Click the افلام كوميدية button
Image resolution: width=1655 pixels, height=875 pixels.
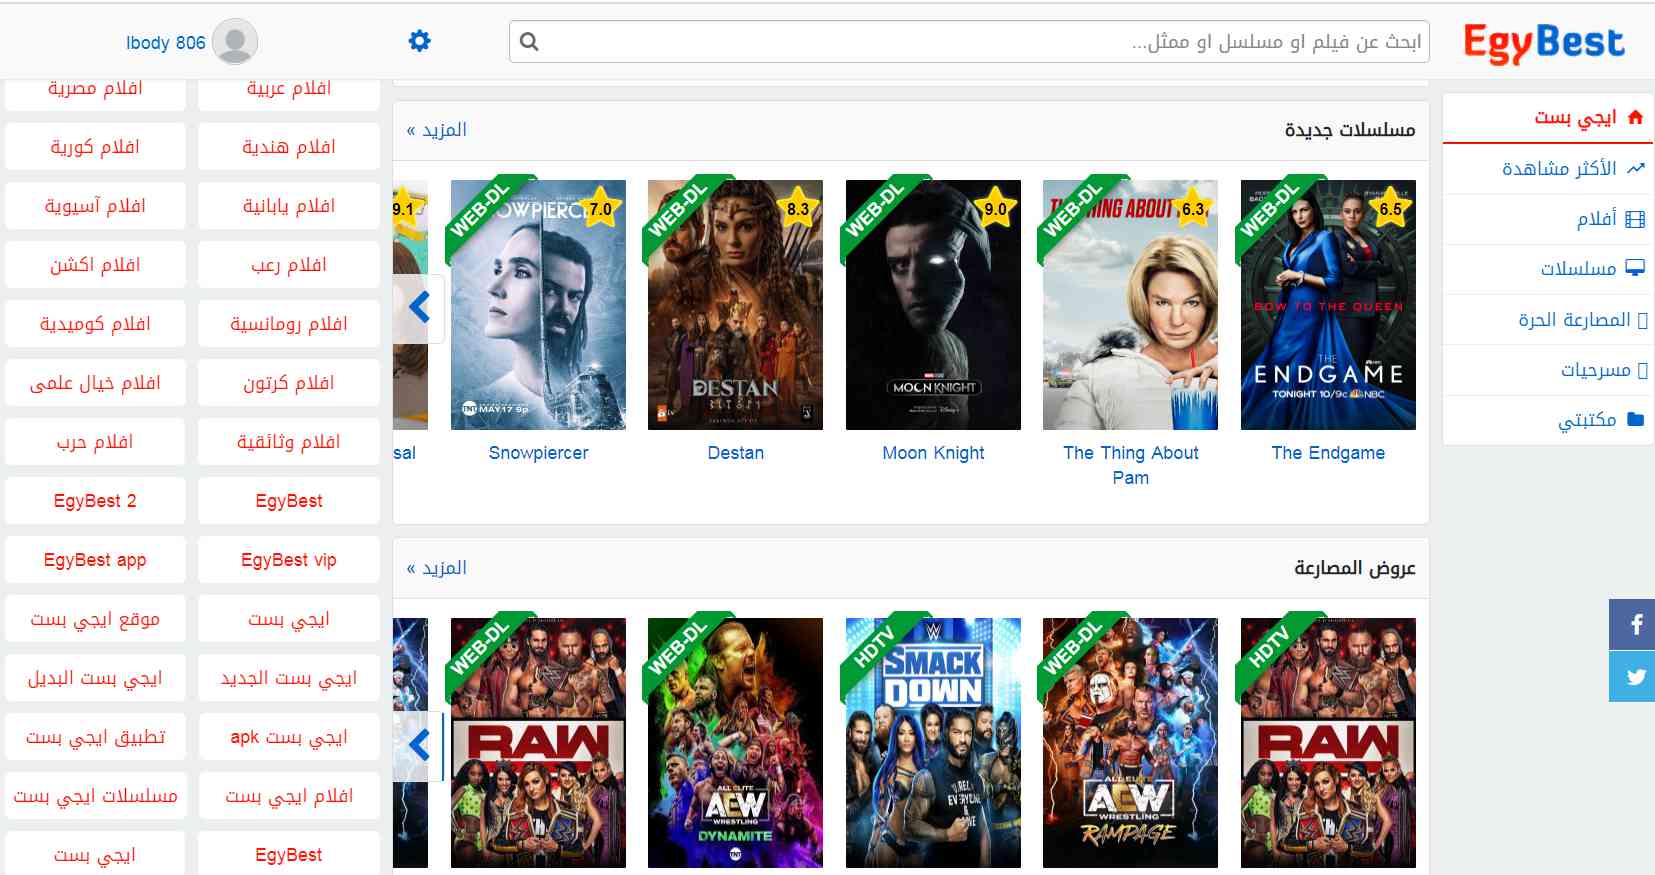coord(95,324)
